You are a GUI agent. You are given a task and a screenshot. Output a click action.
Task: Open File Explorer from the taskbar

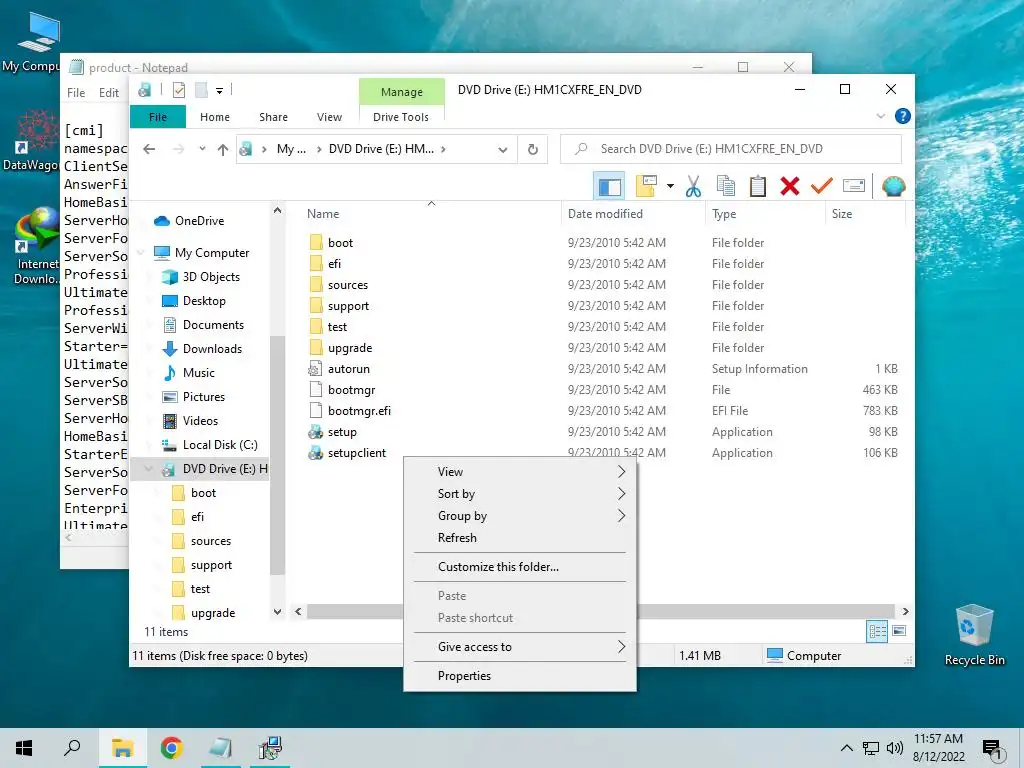tap(122, 748)
